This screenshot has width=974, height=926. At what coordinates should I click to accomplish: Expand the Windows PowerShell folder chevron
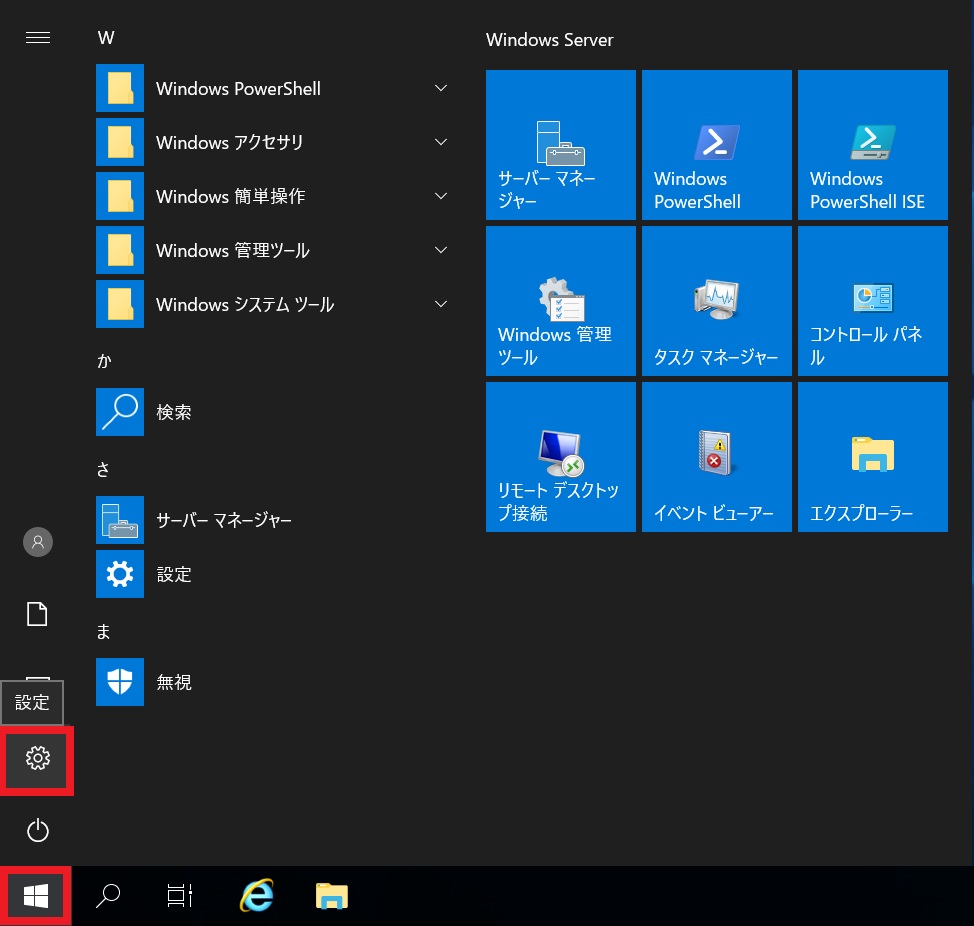(x=441, y=88)
